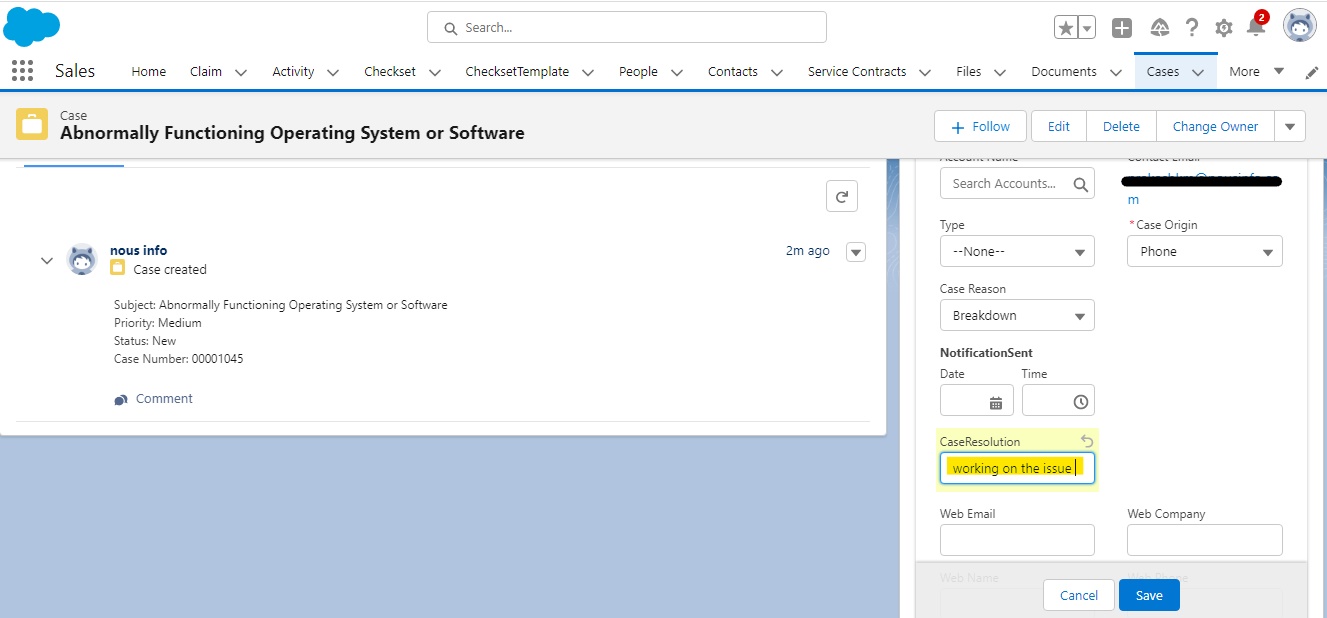Open the Help question mark icon
This screenshot has height=618, width=1327.
tap(1192, 28)
